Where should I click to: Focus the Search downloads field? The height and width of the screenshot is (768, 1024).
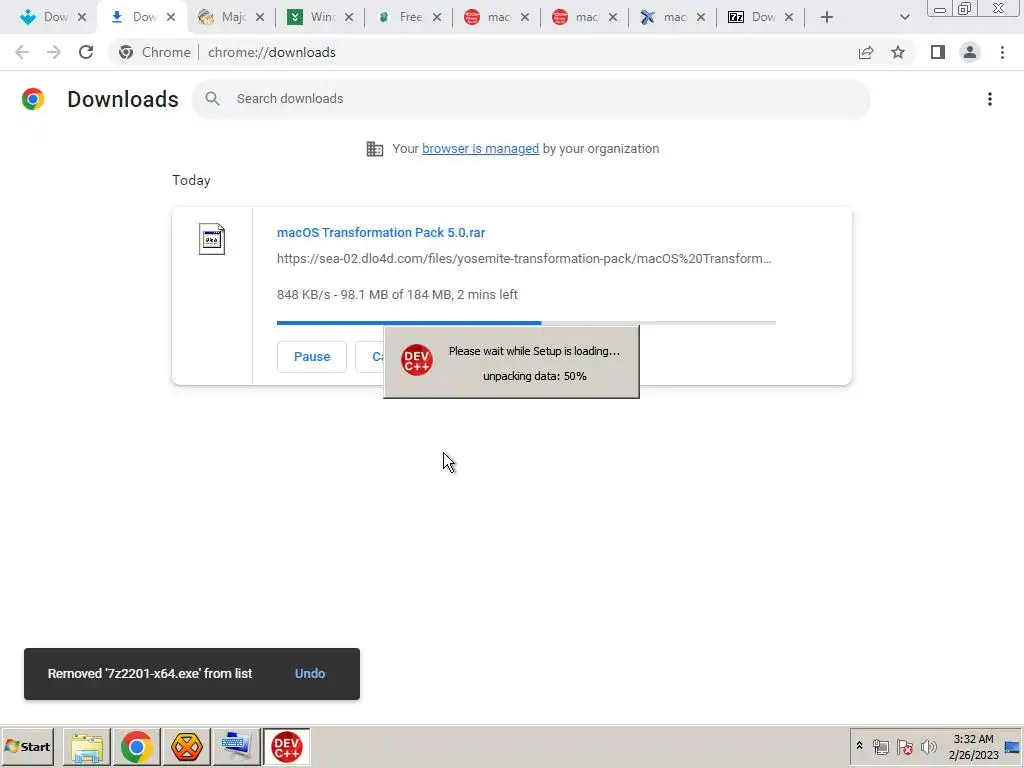pyautogui.click(x=531, y=99)
